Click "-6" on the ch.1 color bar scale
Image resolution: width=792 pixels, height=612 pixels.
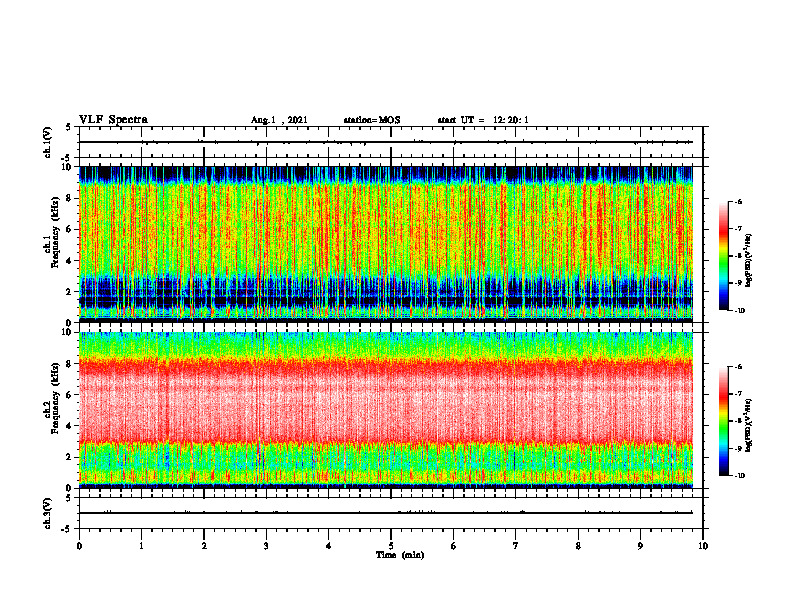pos(738,201)
